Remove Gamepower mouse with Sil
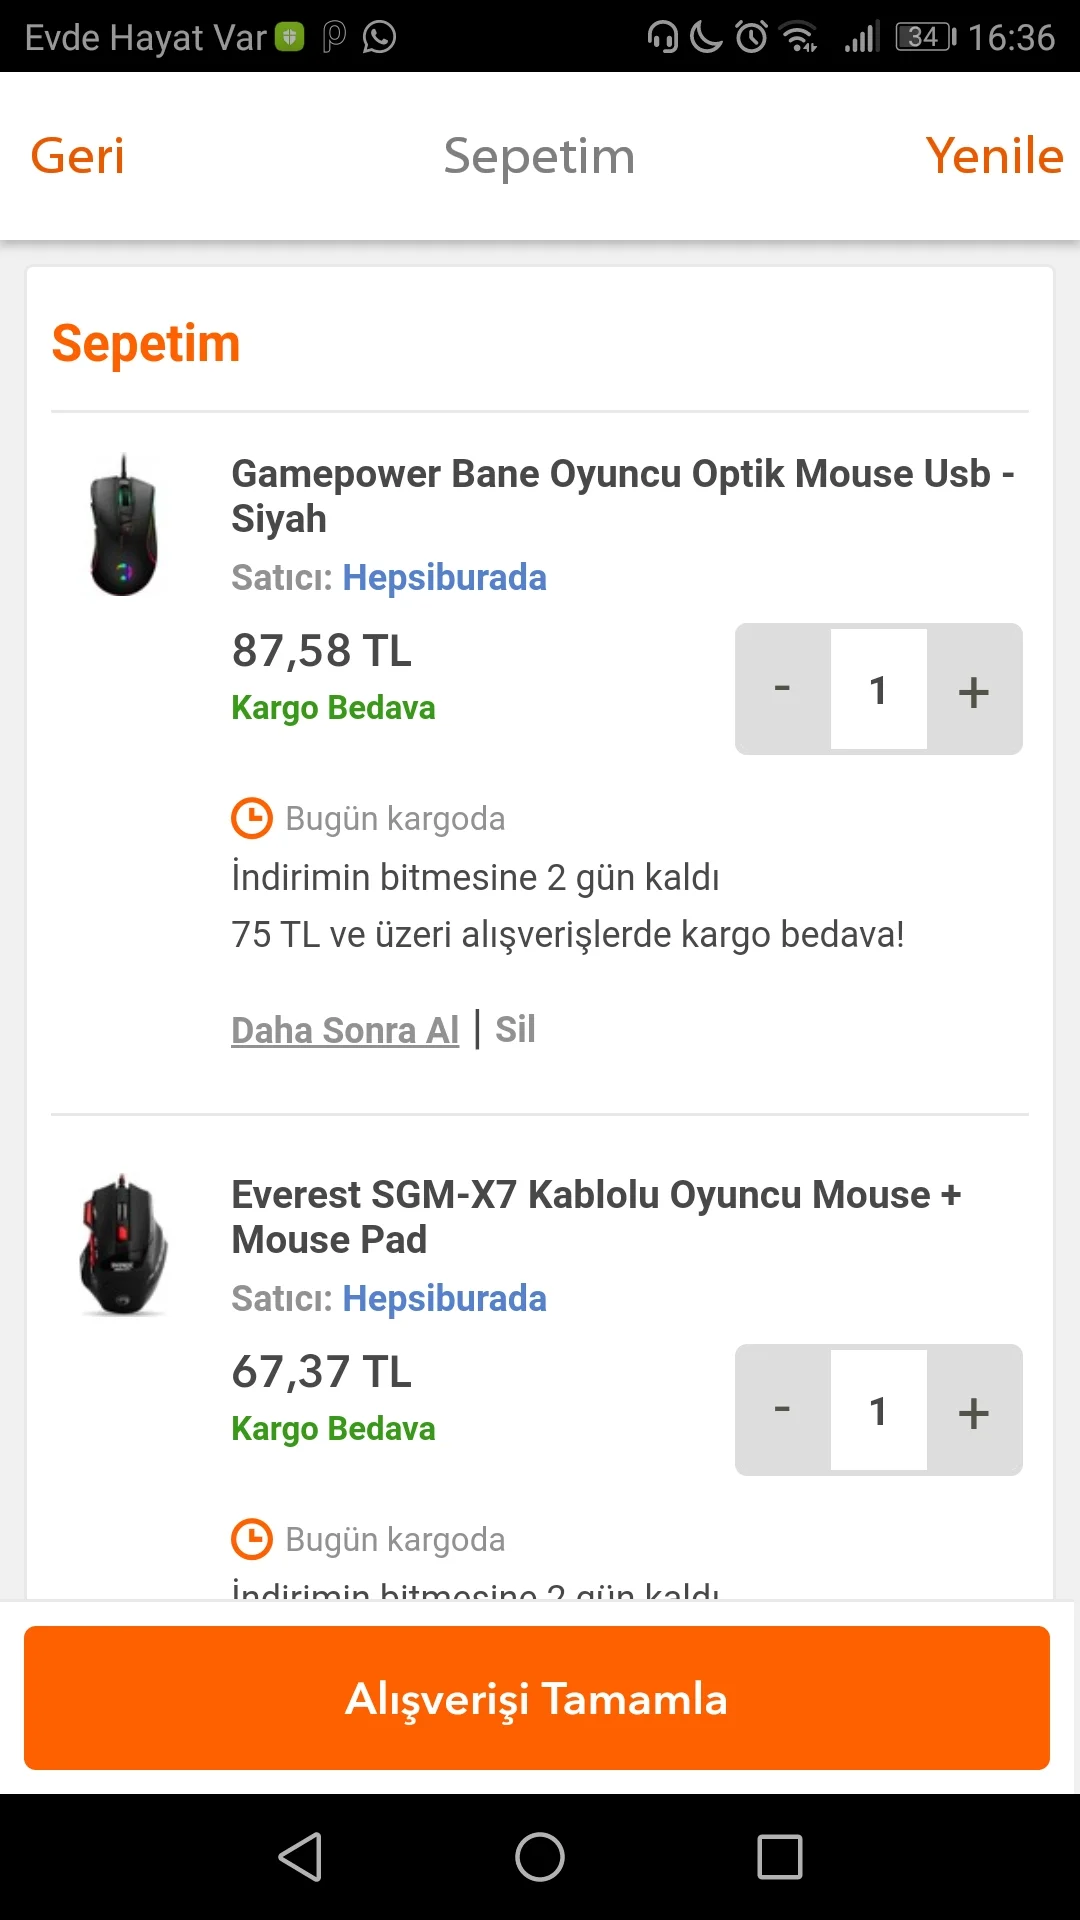 515,1030
